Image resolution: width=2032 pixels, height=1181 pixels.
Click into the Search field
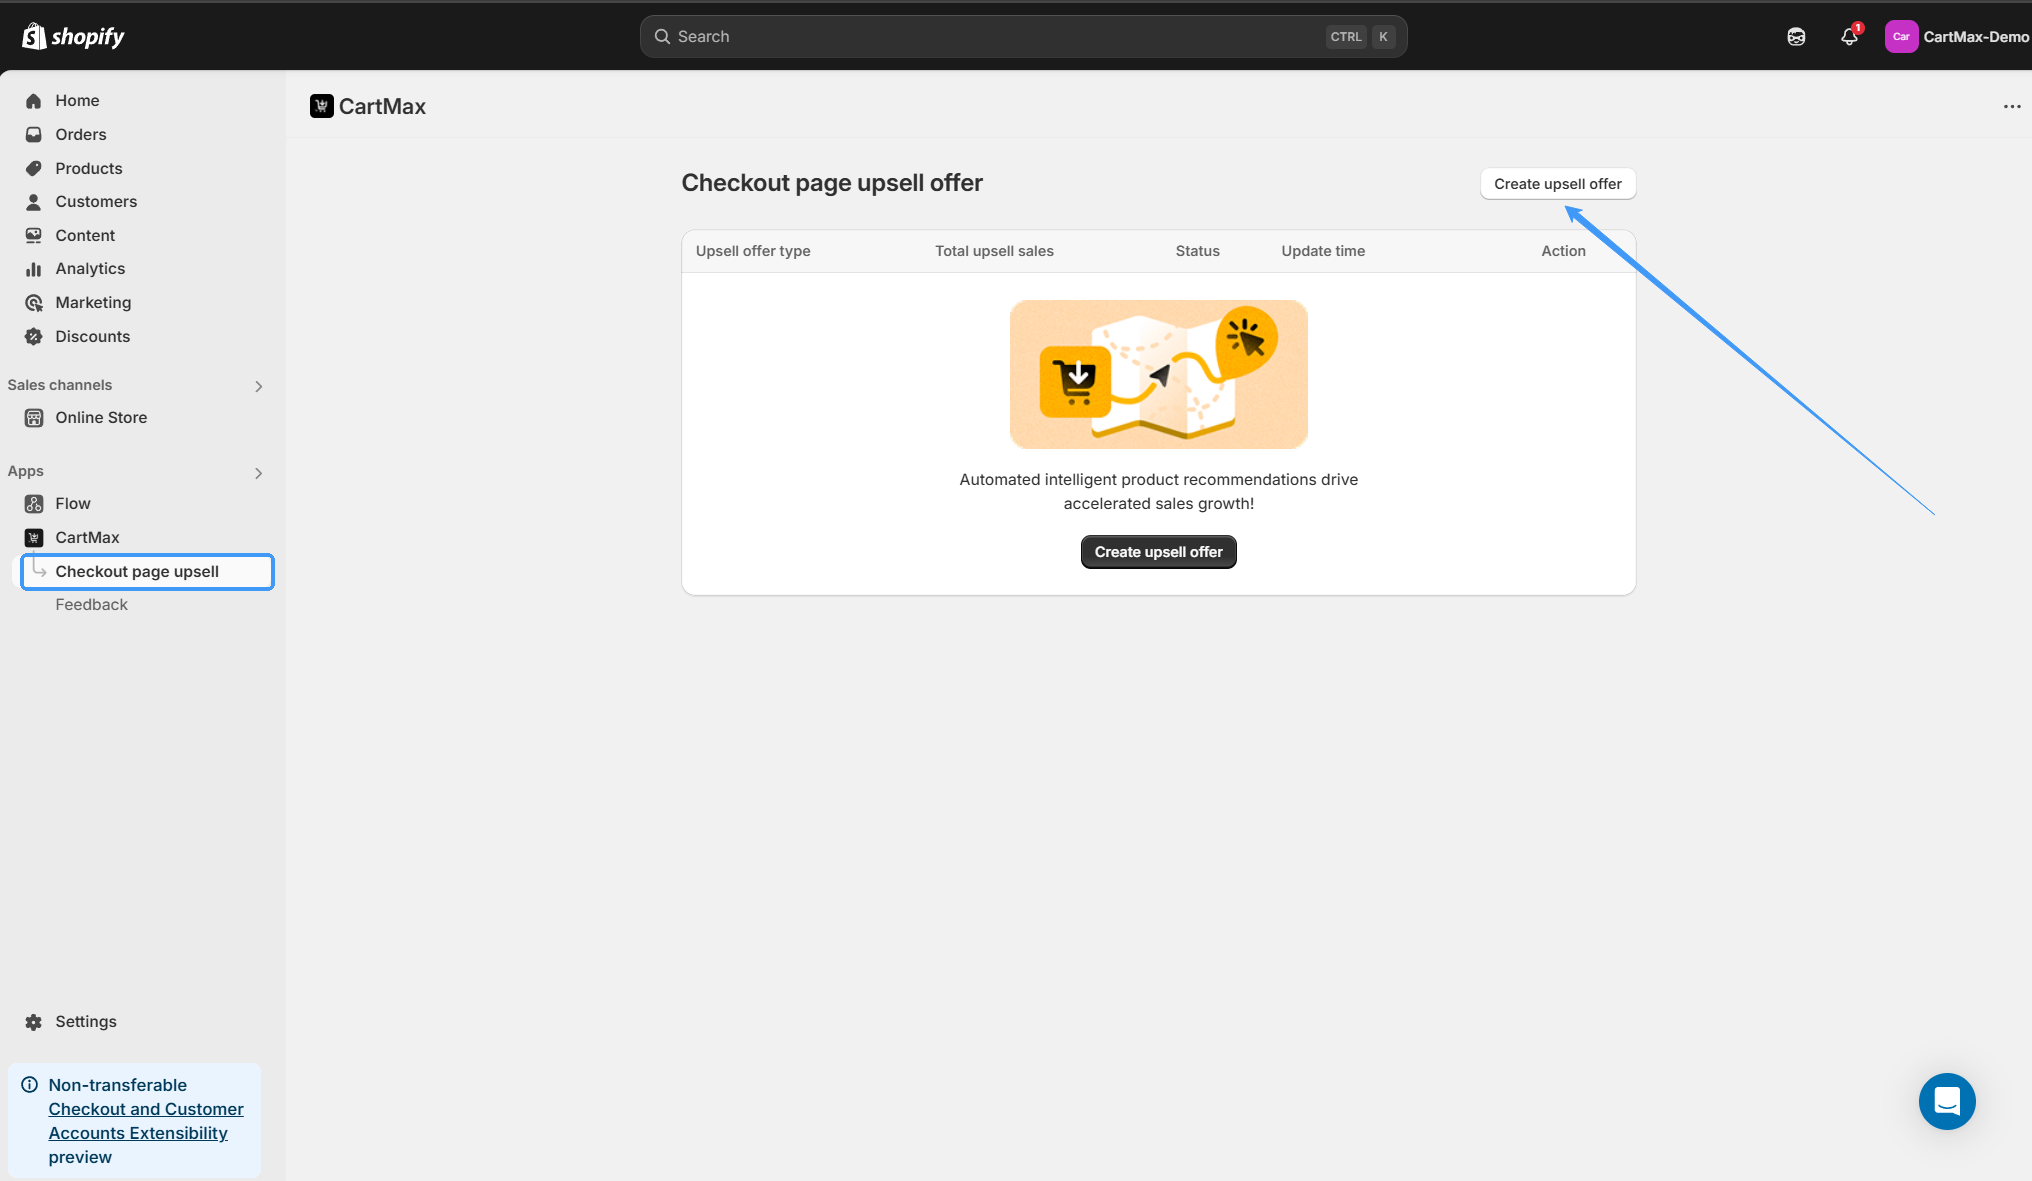pyautogui.click(x=1000, y=37)
